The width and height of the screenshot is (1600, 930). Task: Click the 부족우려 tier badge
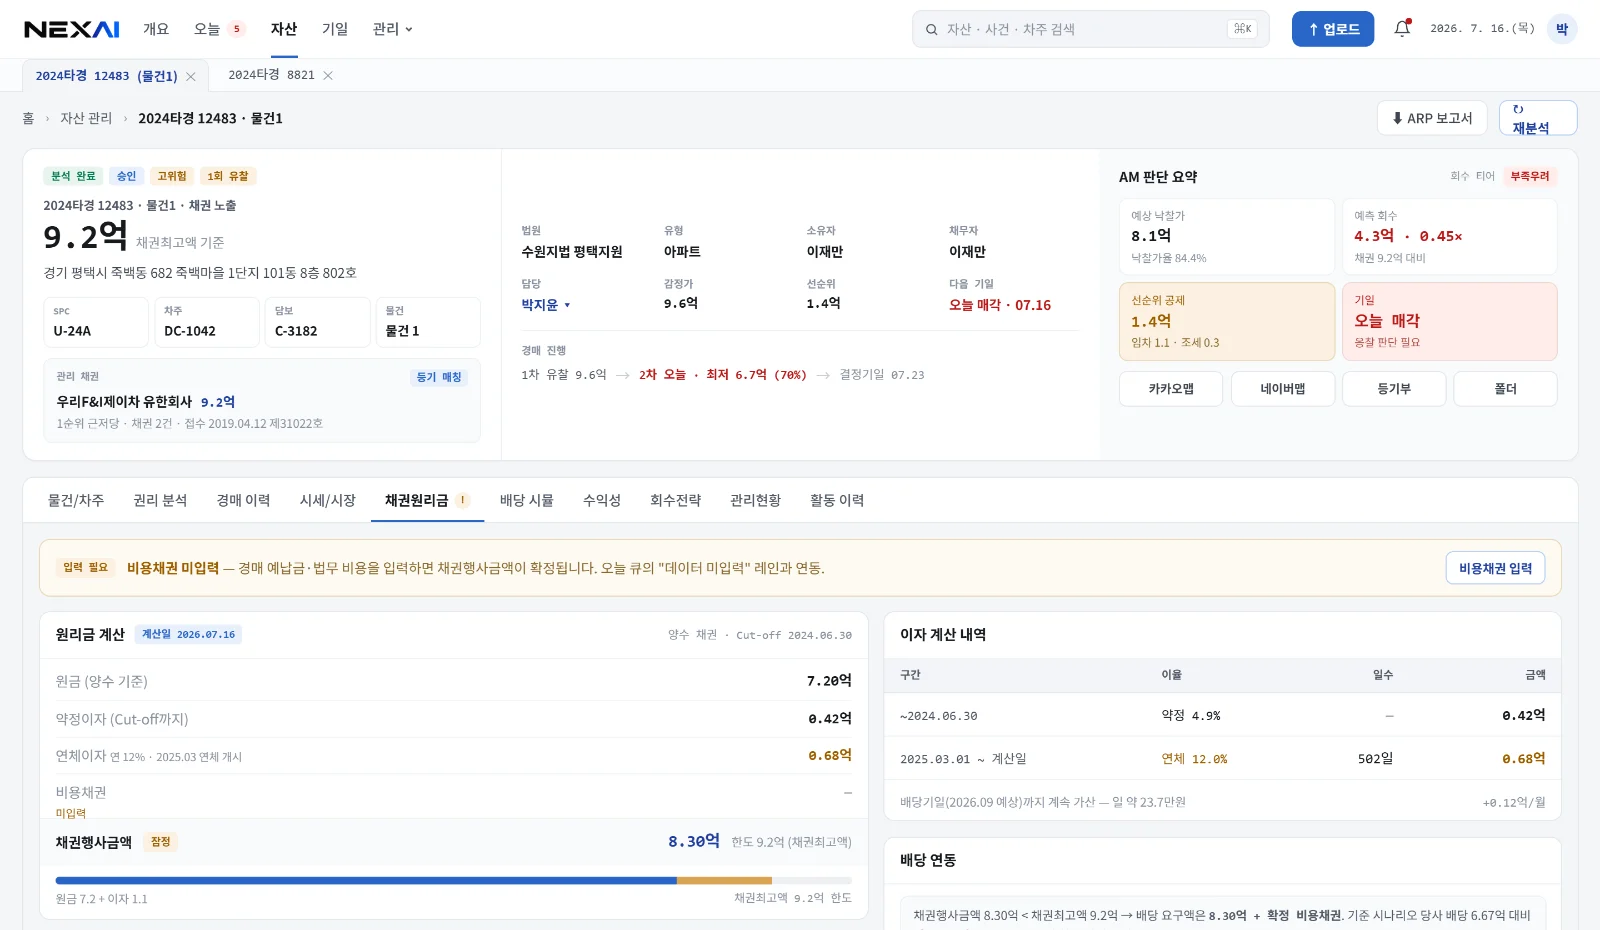click(1529, 176)
